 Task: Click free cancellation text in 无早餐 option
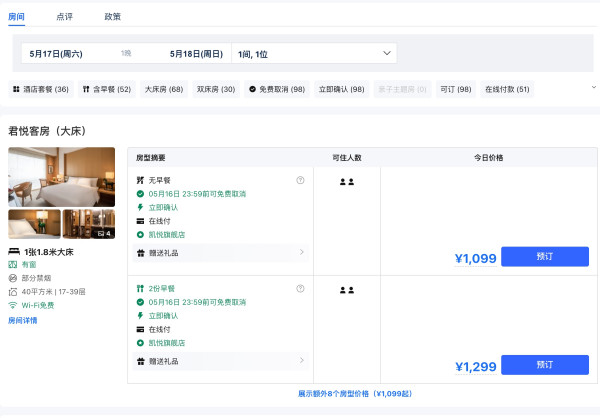[x=197, y=194]
